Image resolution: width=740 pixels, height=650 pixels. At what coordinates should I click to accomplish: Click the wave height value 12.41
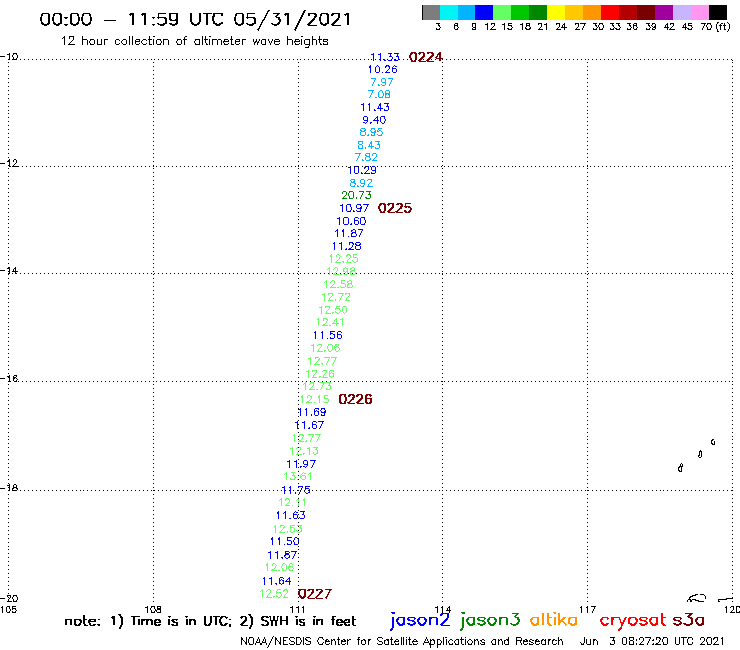[x=330, y=322]
